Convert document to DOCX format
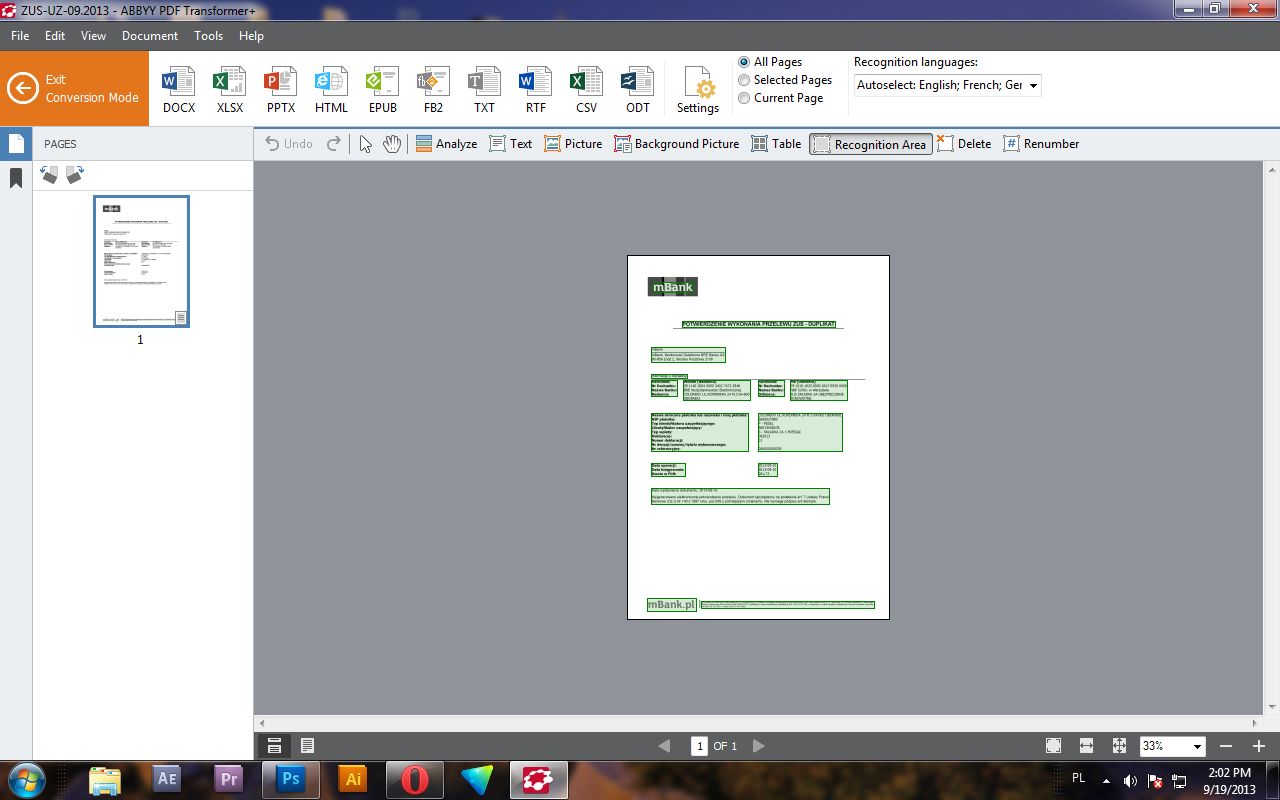The height and width of the screenshot is (800, 1280). coord(179,90)
